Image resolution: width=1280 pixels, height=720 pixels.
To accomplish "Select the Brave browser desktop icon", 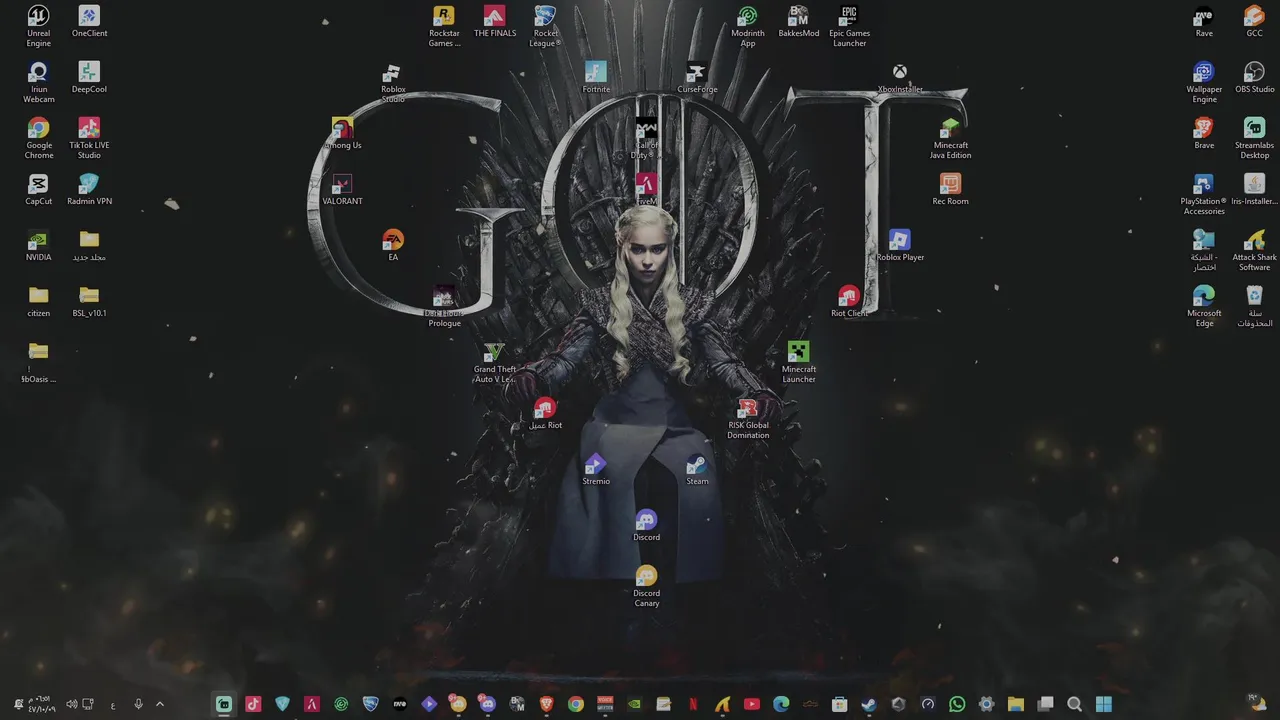I will [x=1204, y=133].
